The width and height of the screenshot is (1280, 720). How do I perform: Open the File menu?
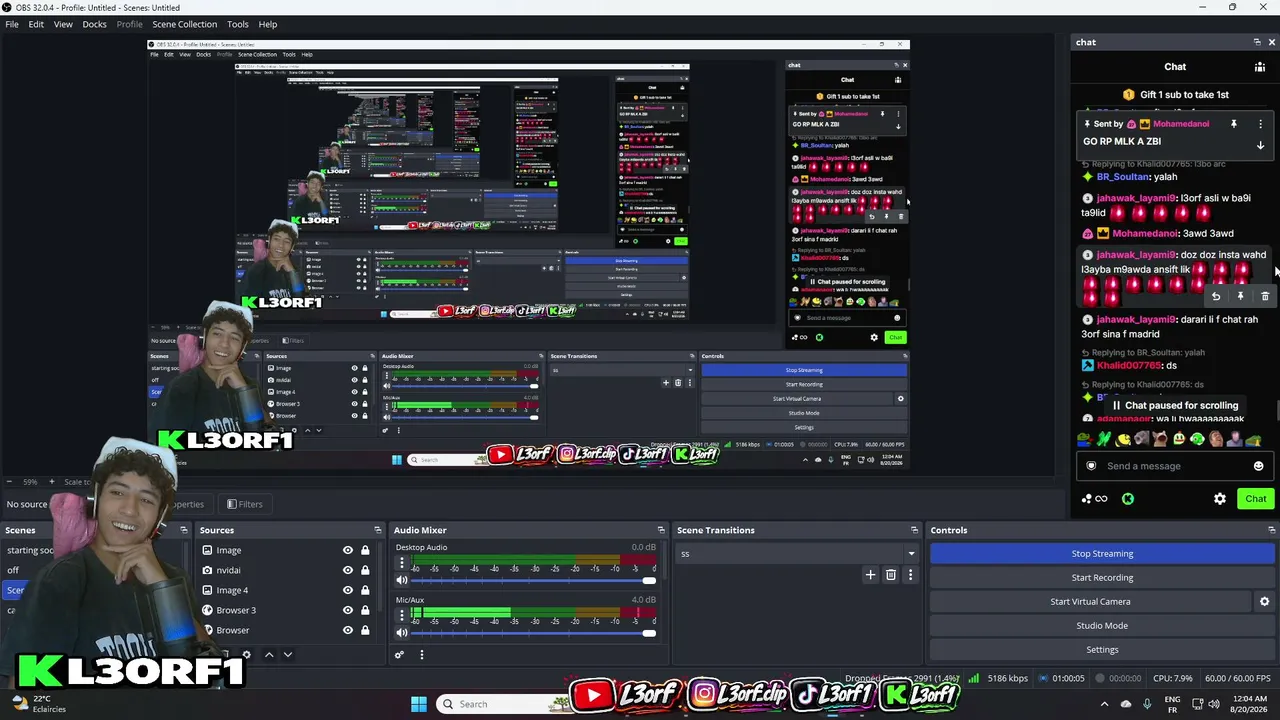point(12,24)
